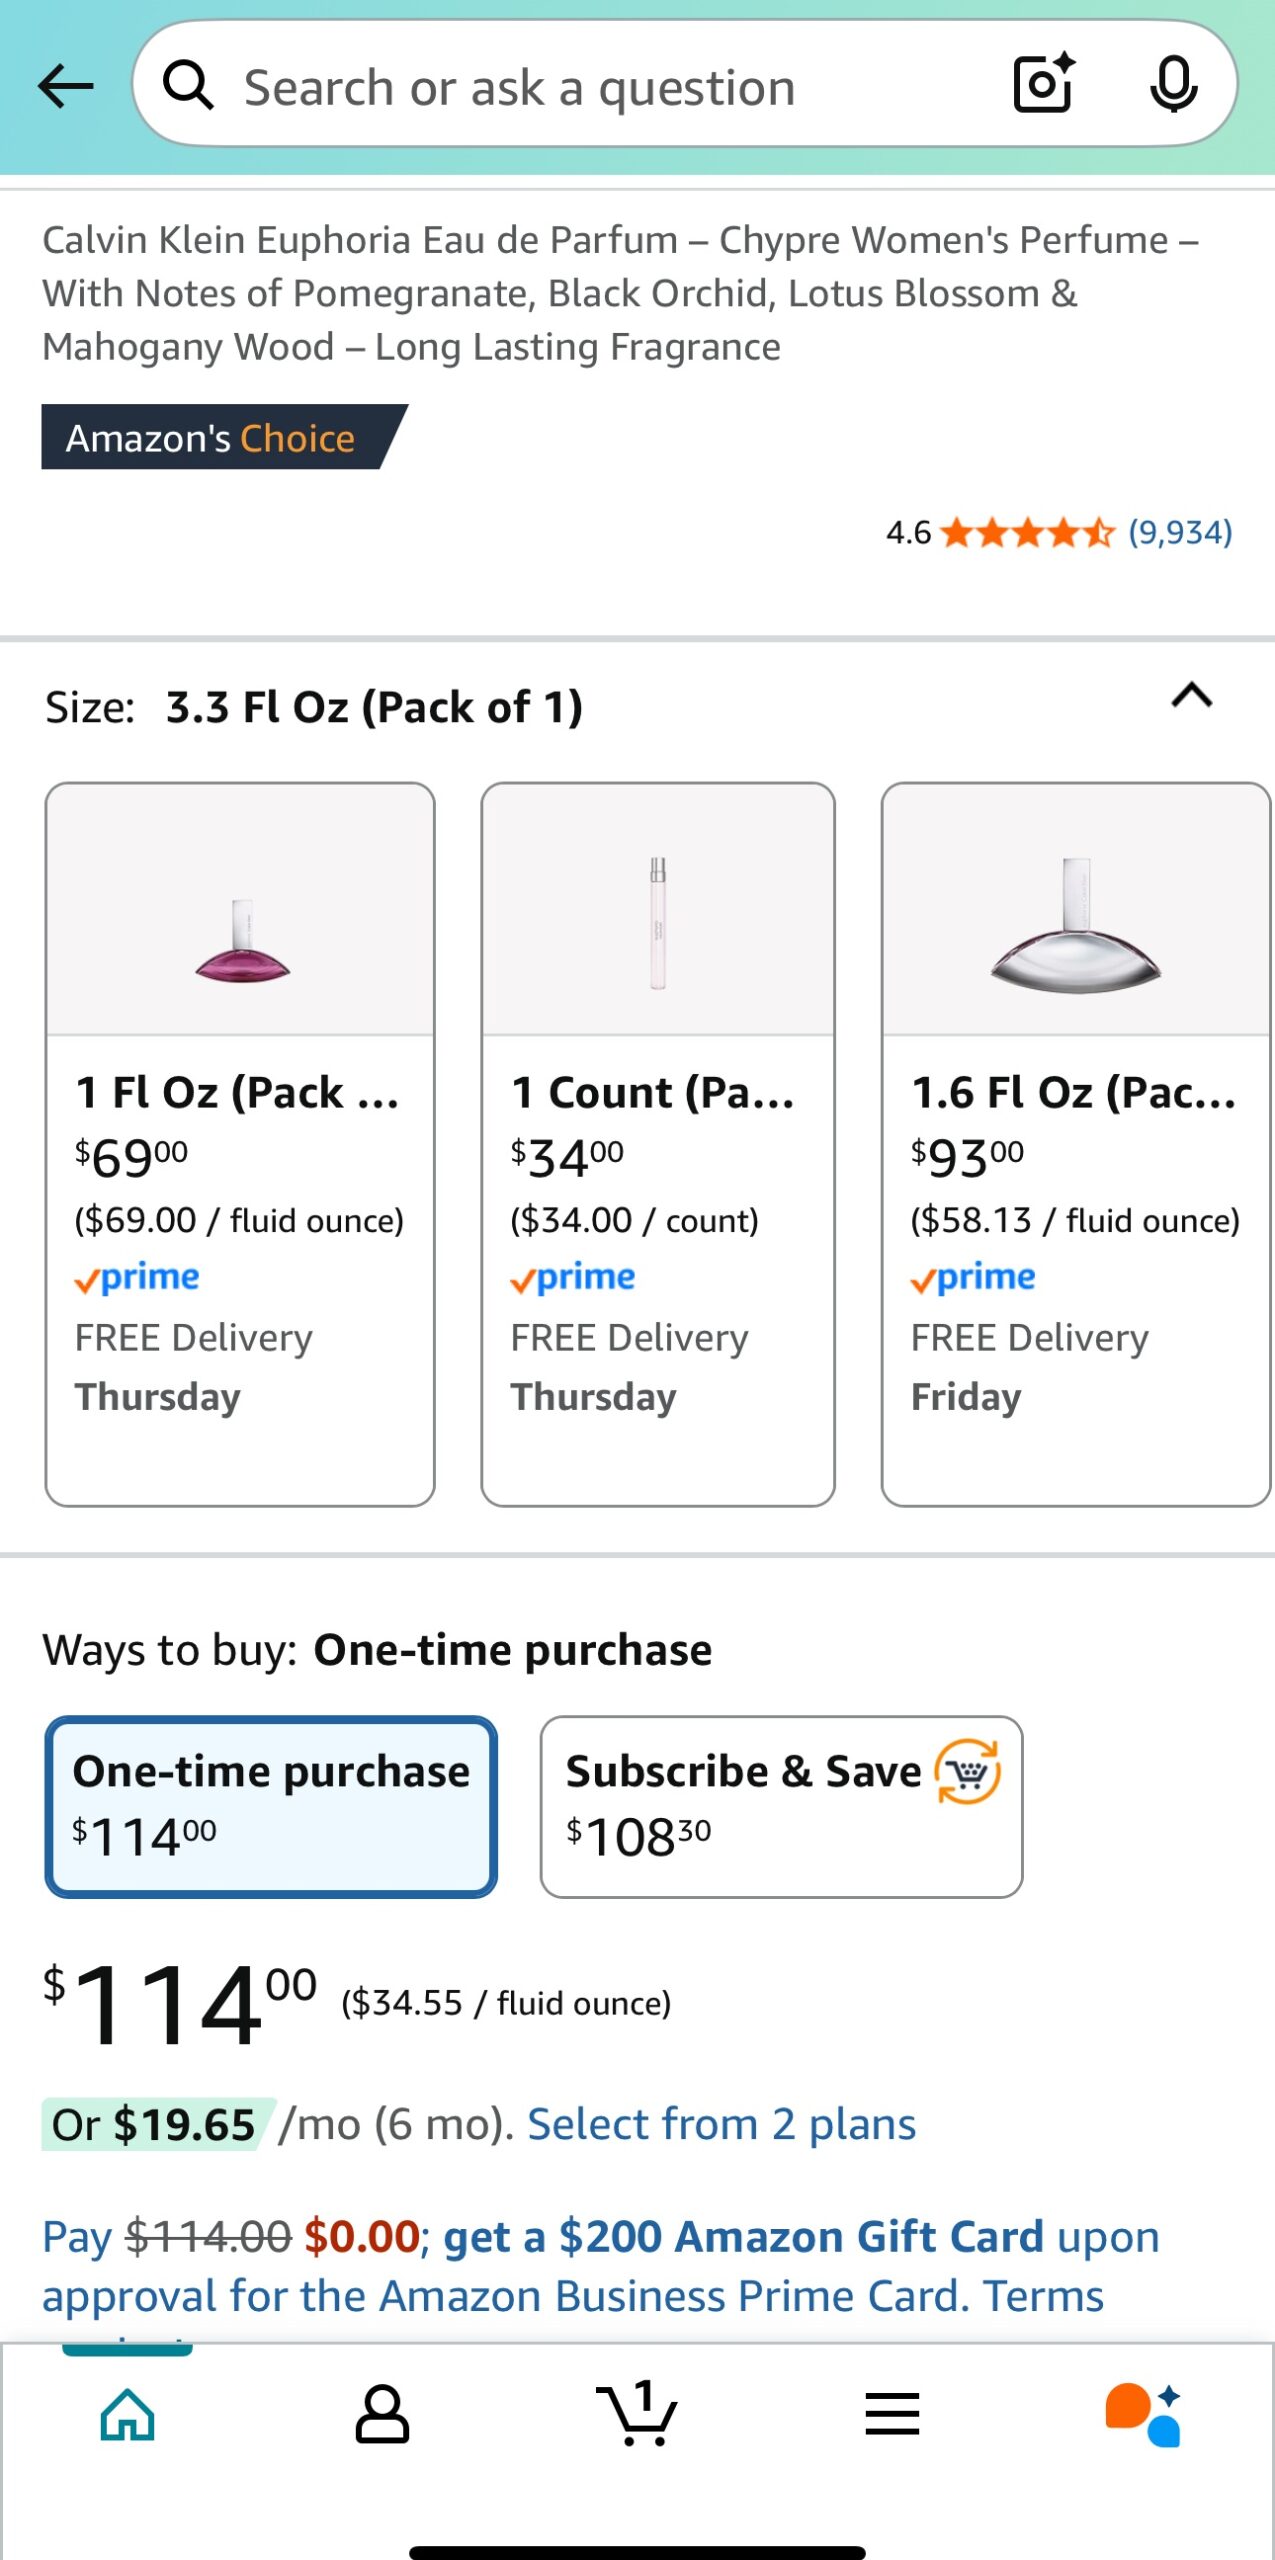Open the shopping cart icon
The height and width of the screenshot is (2560, 1275).
(x=637, y=2412)
